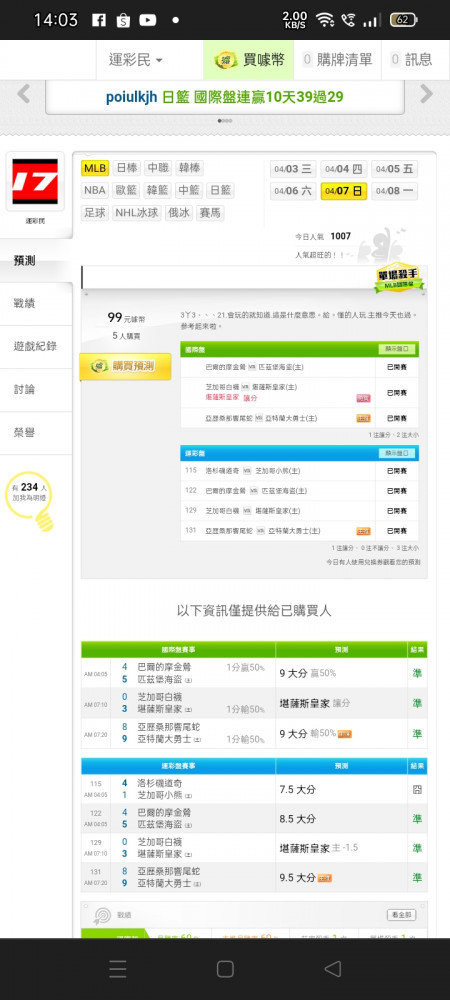Click '1注讓分、0注不讓分、3注大小' summary text

375,548
